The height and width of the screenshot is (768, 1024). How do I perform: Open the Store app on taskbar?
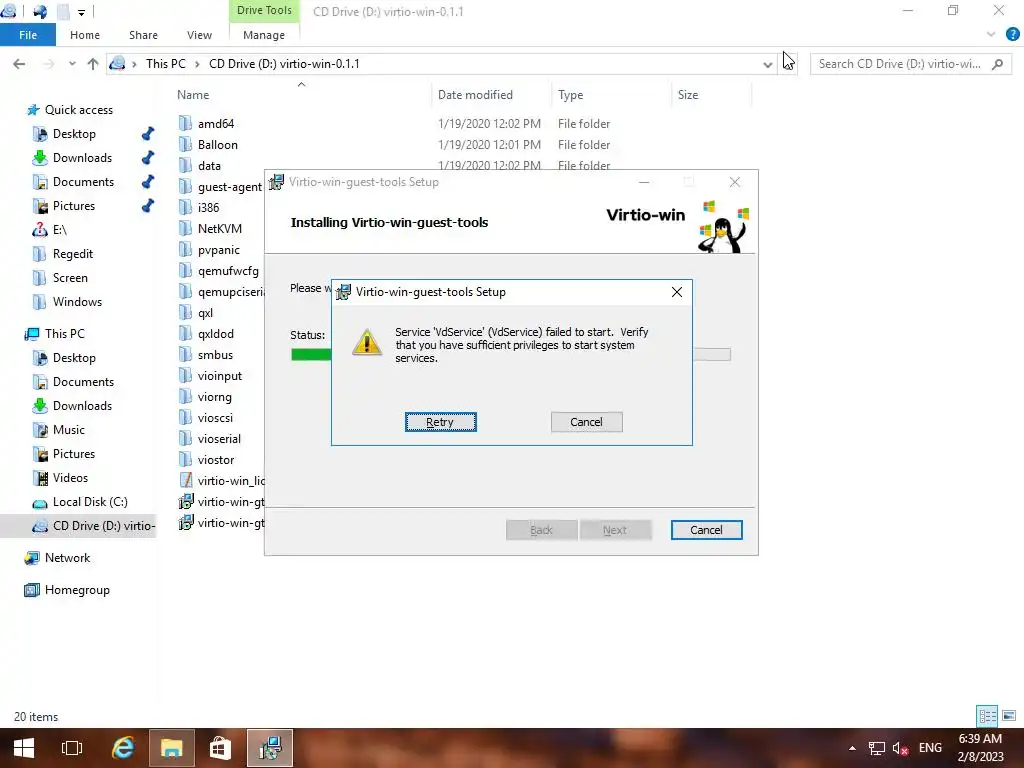220,748
